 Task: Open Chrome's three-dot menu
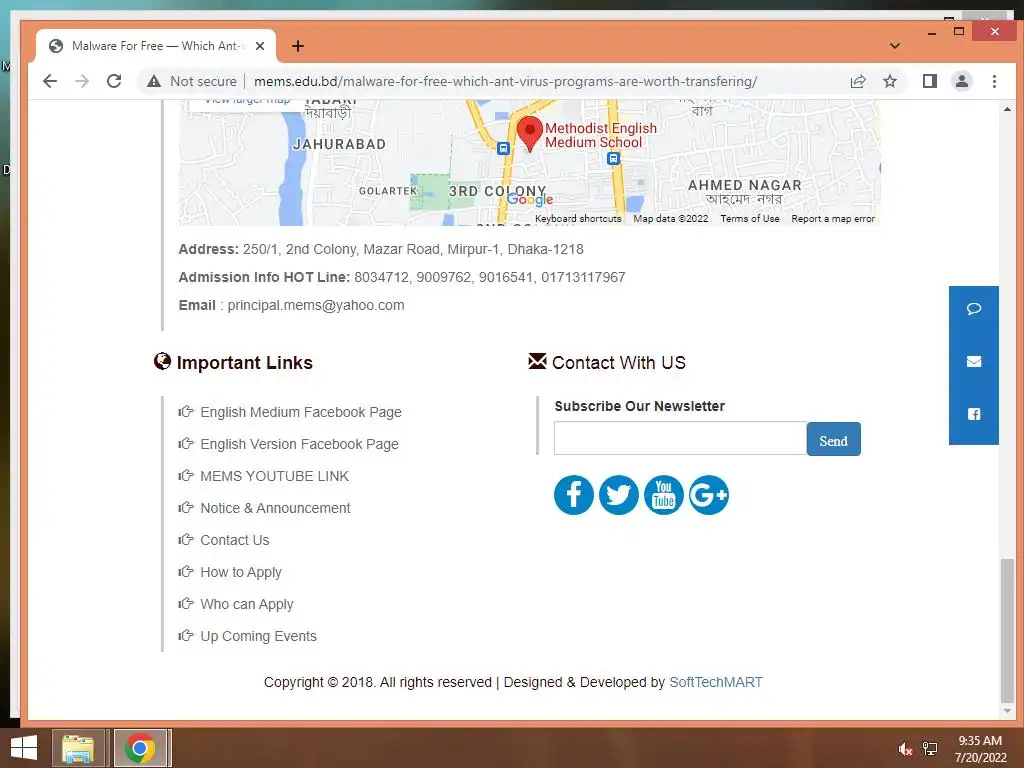pos(994,81)
